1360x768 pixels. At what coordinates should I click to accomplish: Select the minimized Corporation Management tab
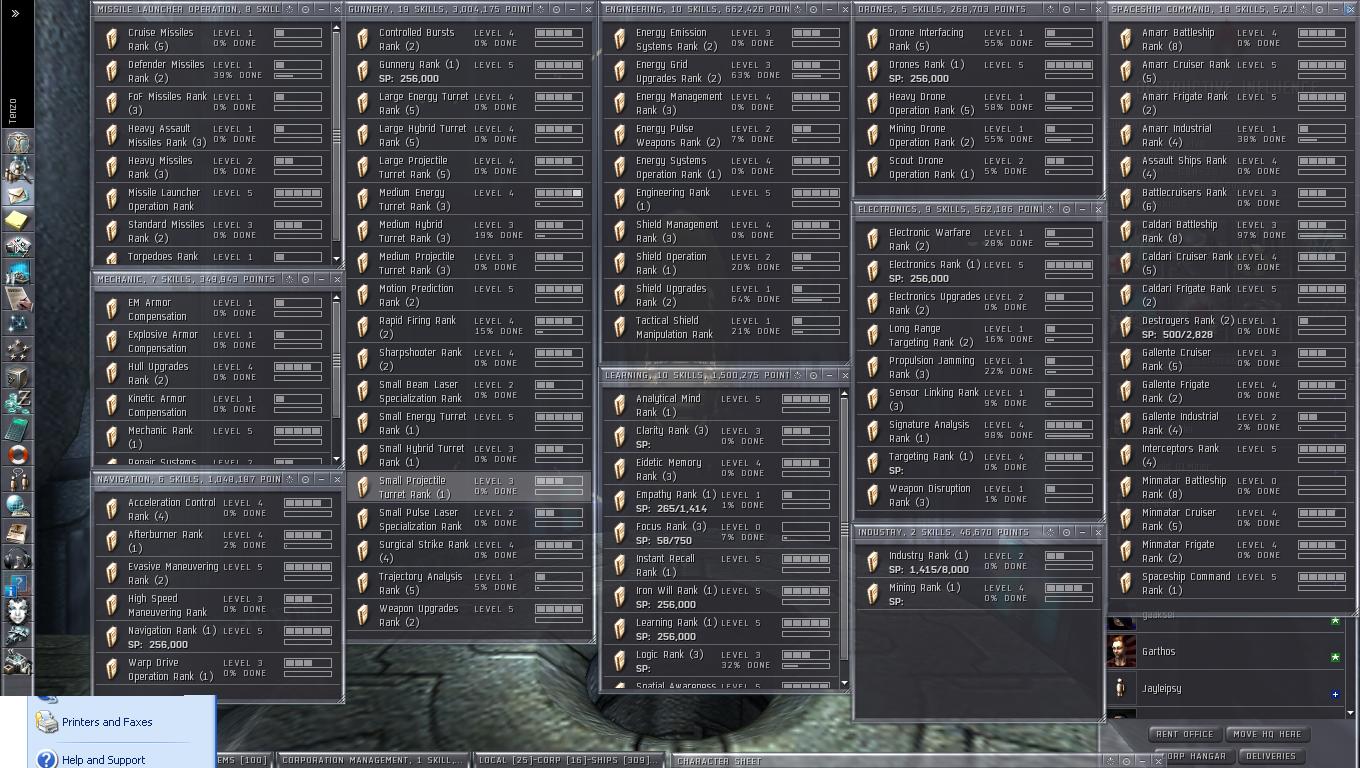pyautogui.click(x=370, y=760)
